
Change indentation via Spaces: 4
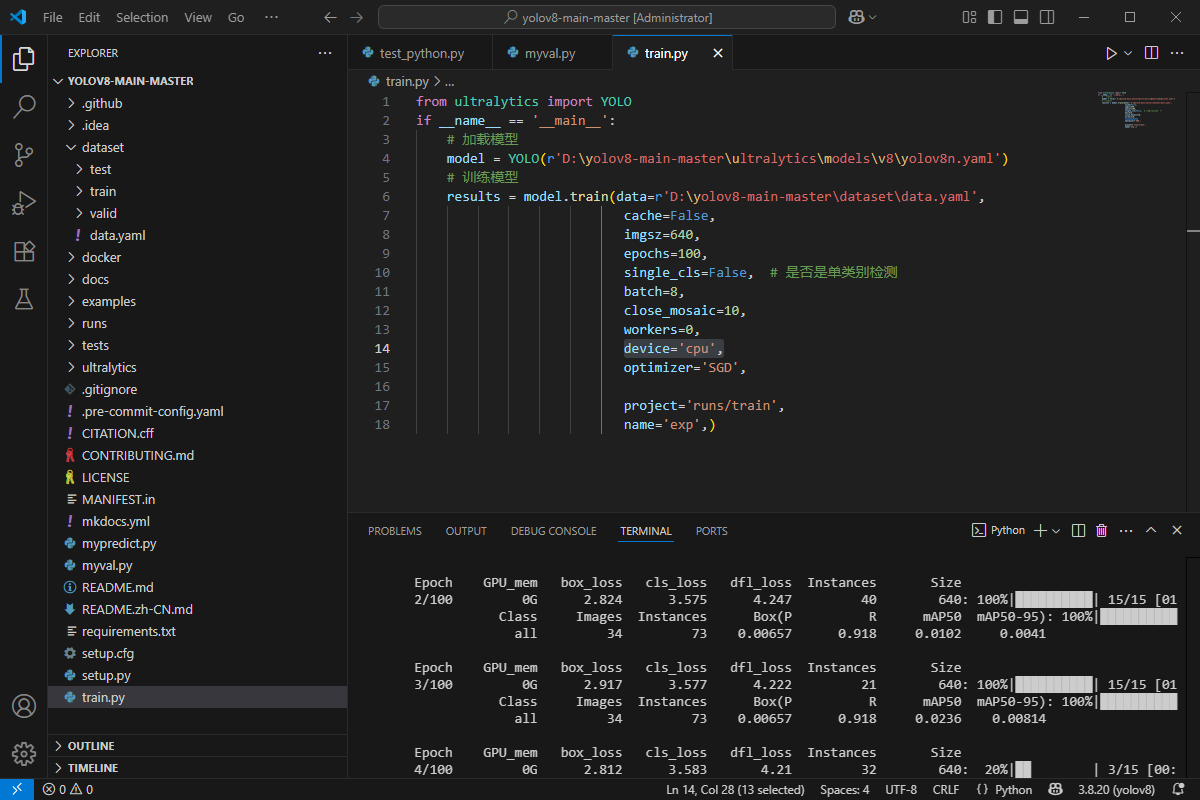(845, 789)
